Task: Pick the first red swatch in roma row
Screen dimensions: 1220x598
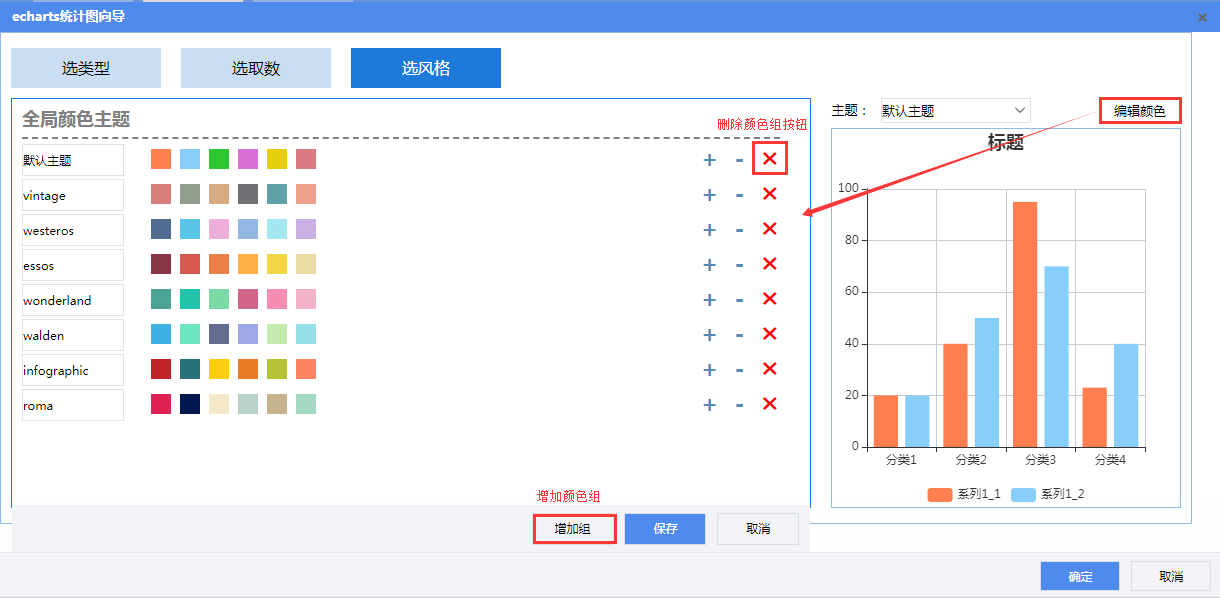Action: (x=161, y=404)
